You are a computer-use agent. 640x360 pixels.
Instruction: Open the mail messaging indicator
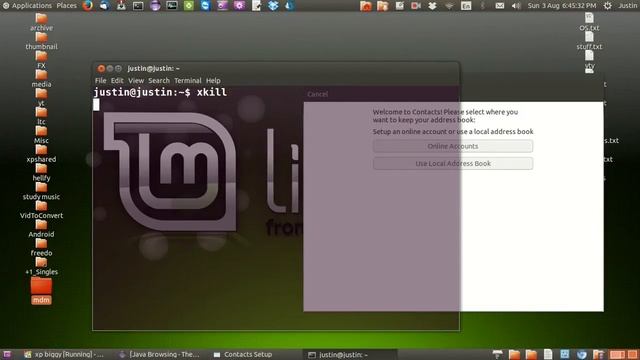500,6
